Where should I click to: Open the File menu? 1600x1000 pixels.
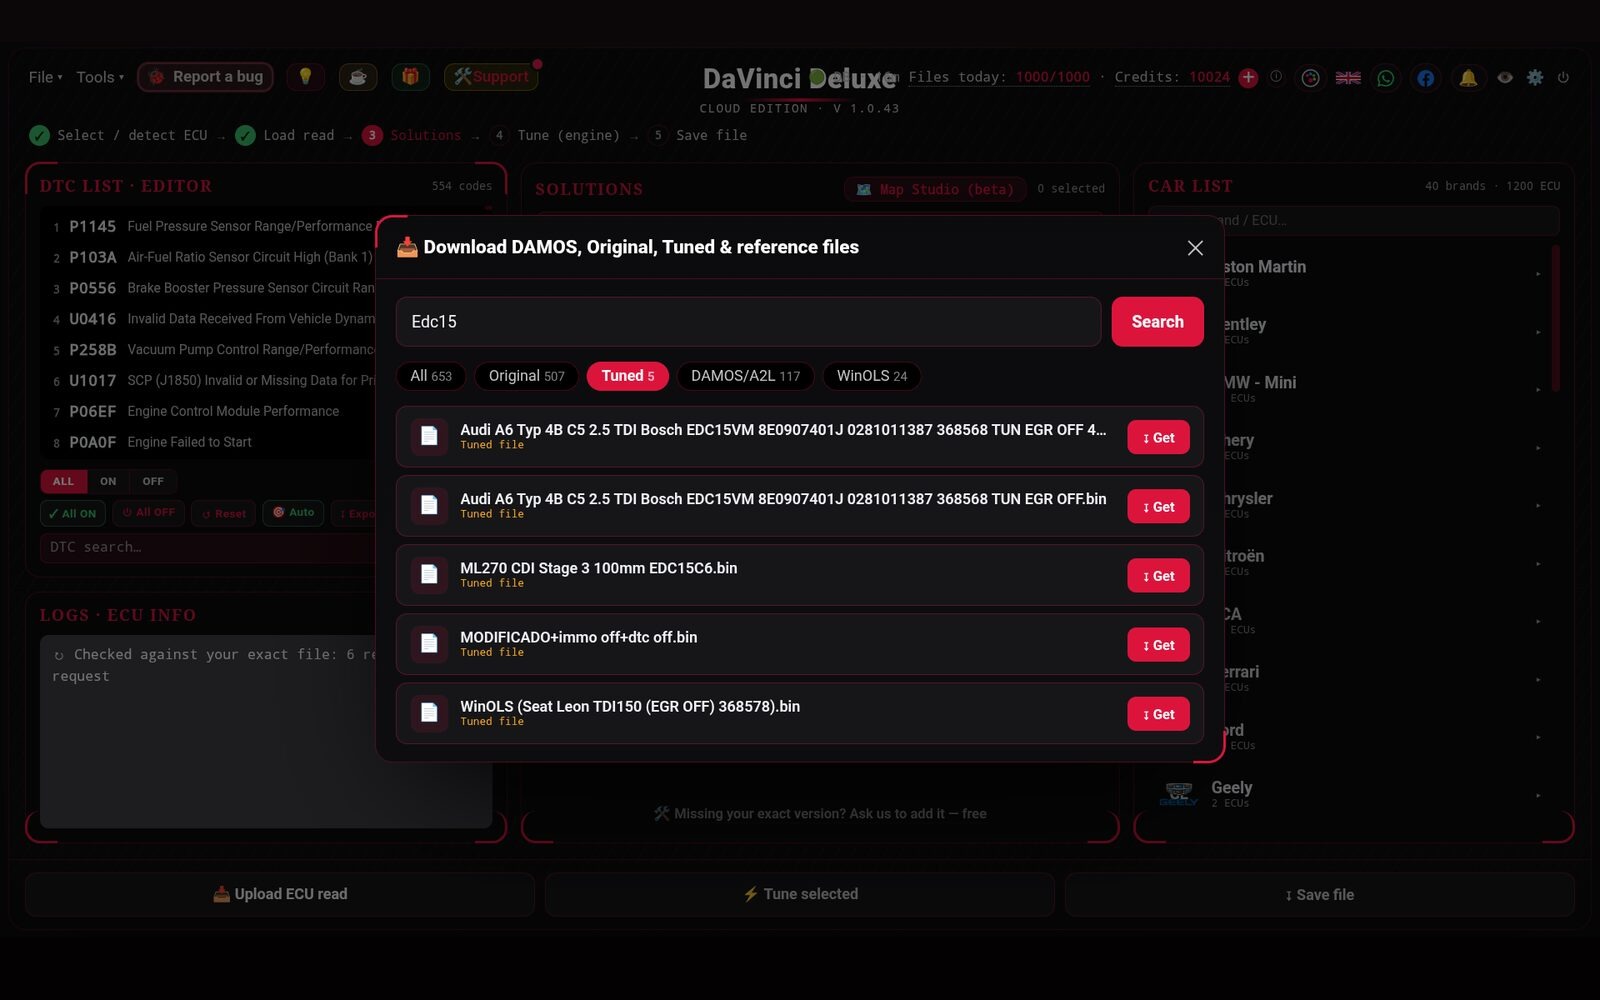click(x=45, y=77)
